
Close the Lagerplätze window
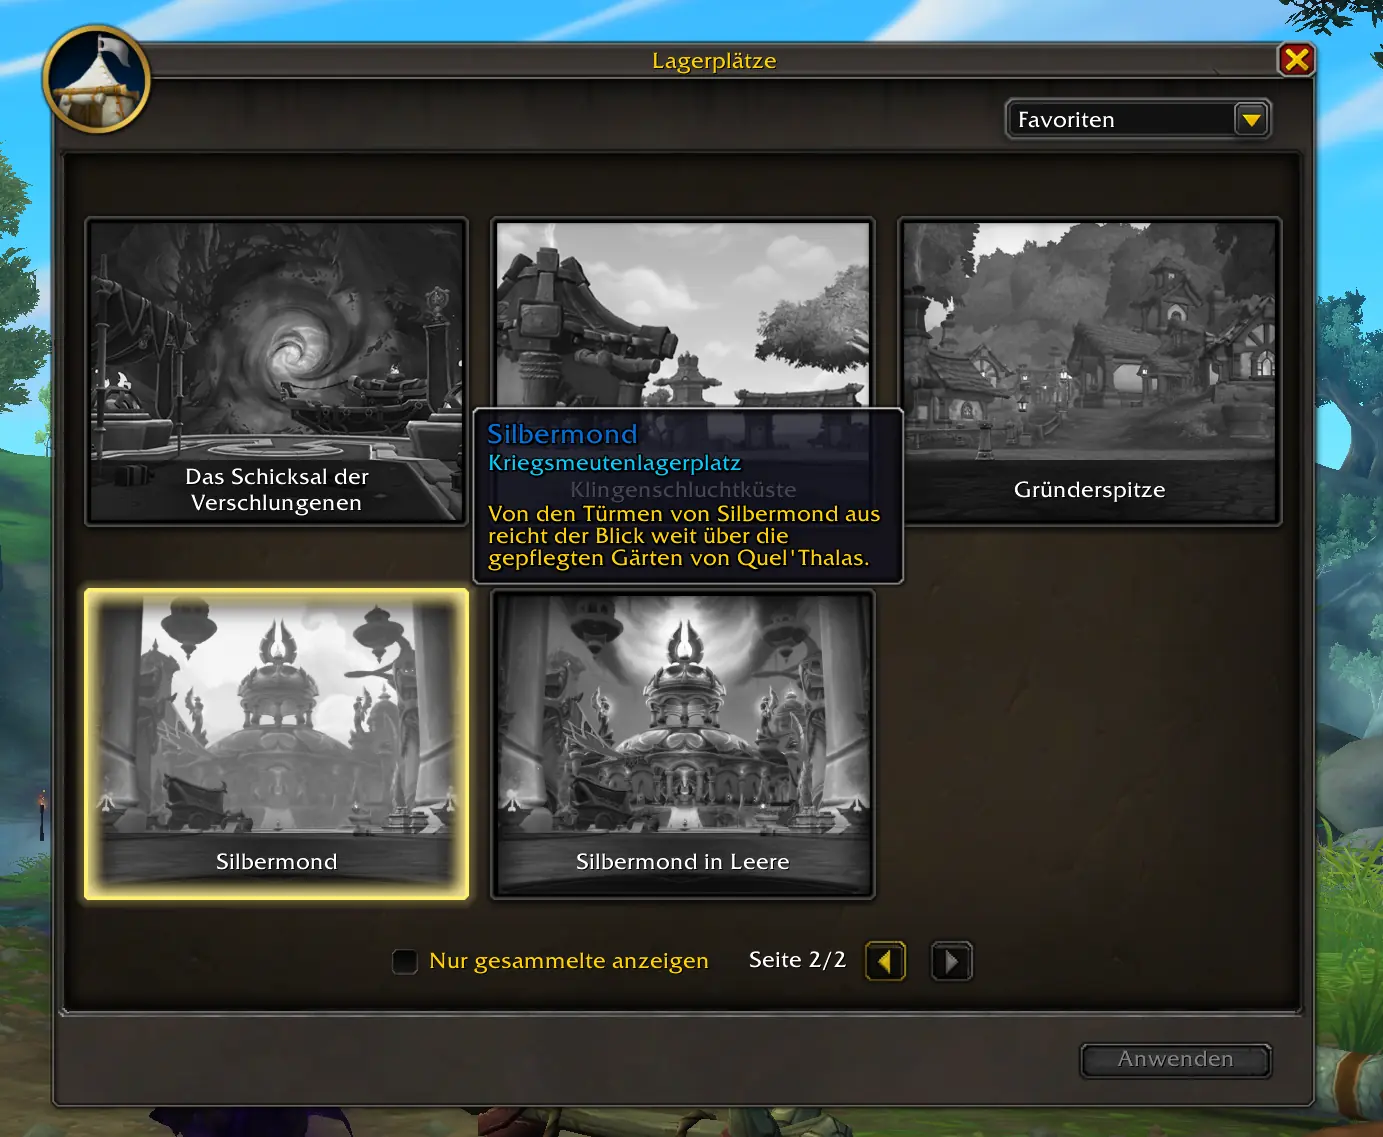coord(1296,60)
